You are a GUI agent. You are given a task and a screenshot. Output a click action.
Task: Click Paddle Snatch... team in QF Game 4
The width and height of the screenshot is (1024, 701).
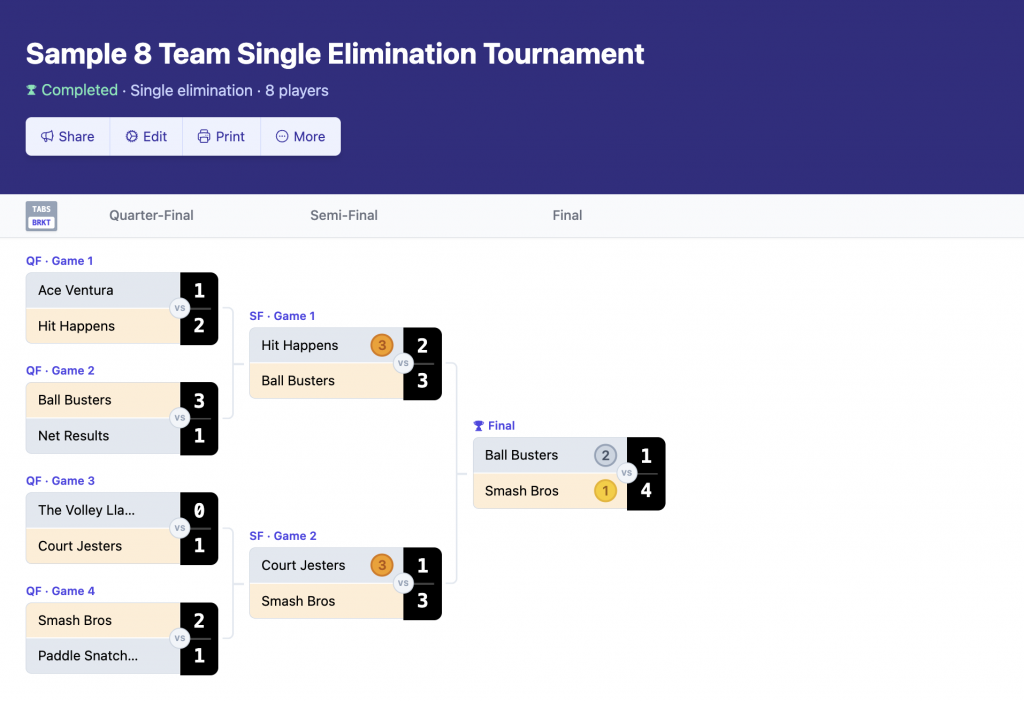pyautogui.click(x=88, y=656)
